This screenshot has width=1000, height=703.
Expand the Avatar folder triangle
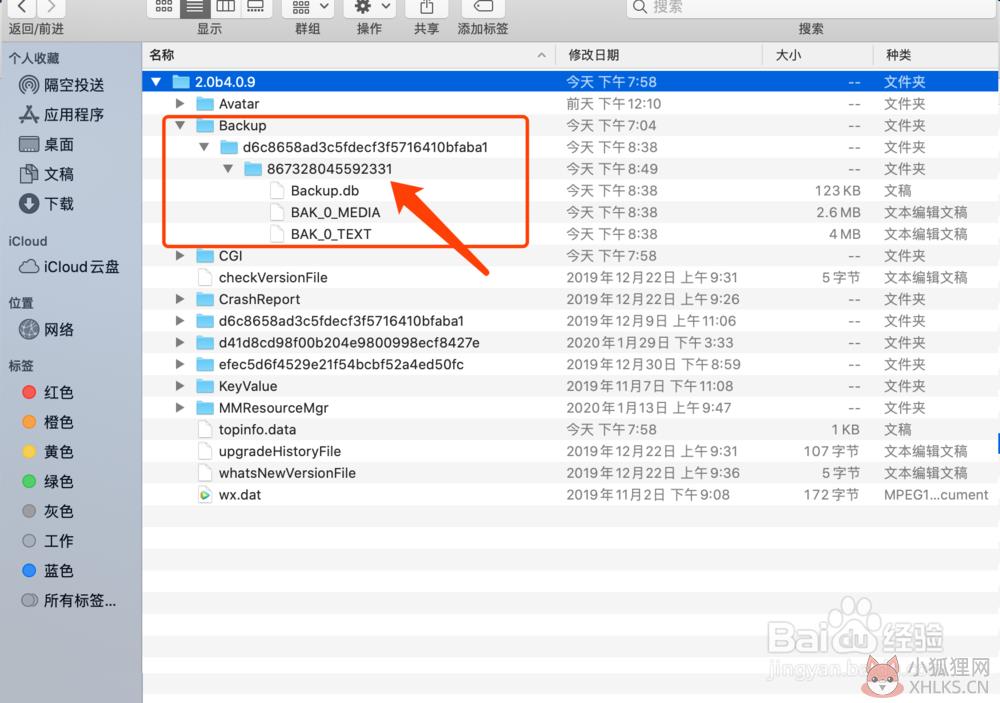click(180, 103)
